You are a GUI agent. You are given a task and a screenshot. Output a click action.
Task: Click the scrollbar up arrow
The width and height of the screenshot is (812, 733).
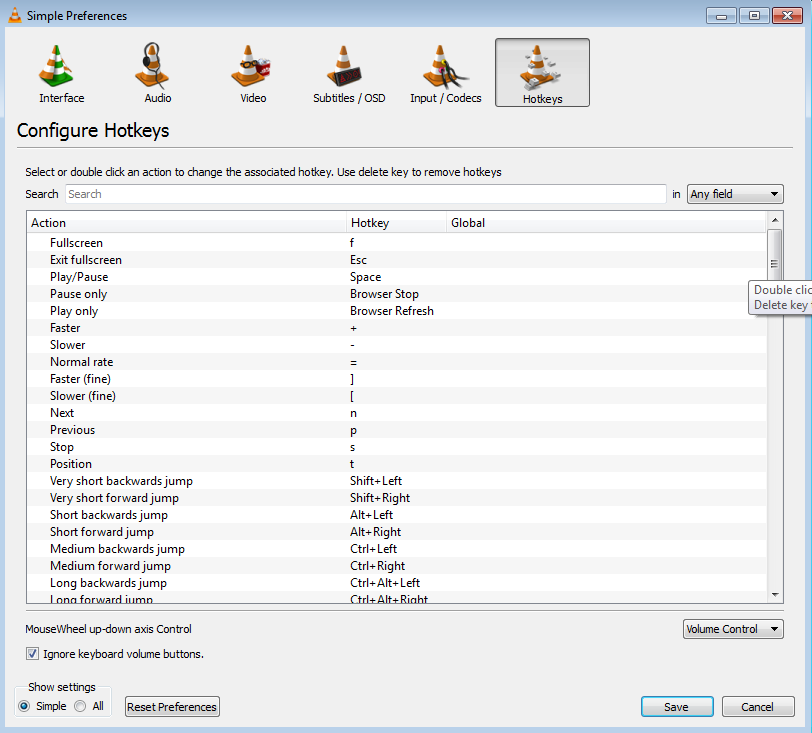click(775, 220)
